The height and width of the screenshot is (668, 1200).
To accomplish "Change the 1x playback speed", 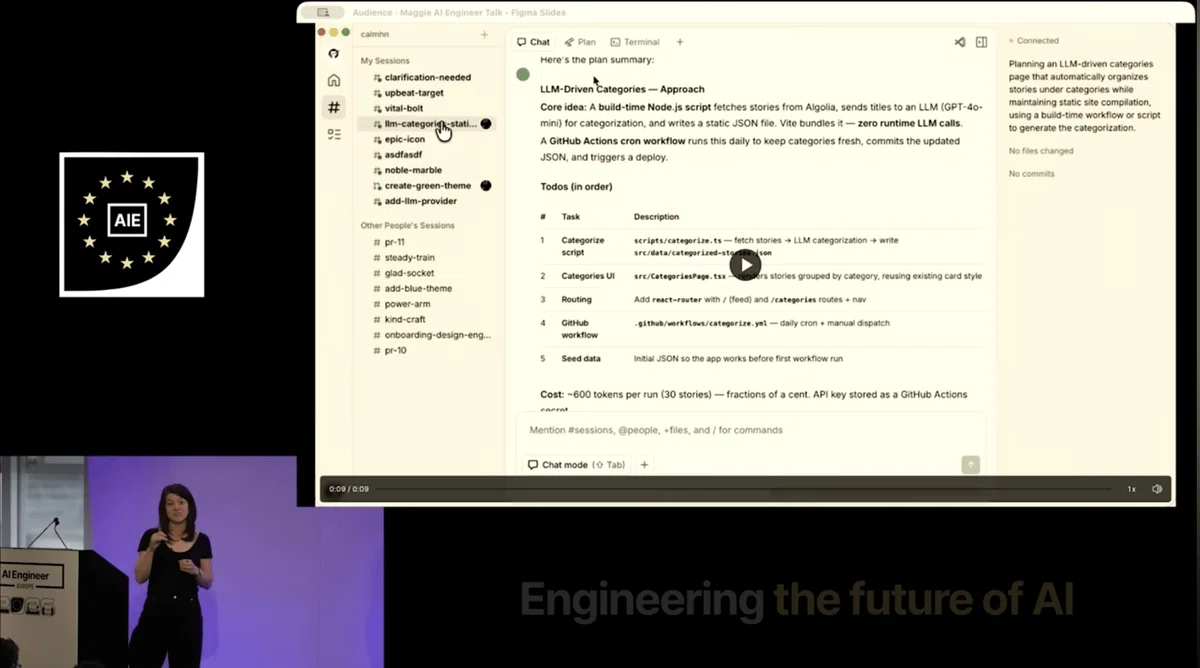I will point(1132,489).
